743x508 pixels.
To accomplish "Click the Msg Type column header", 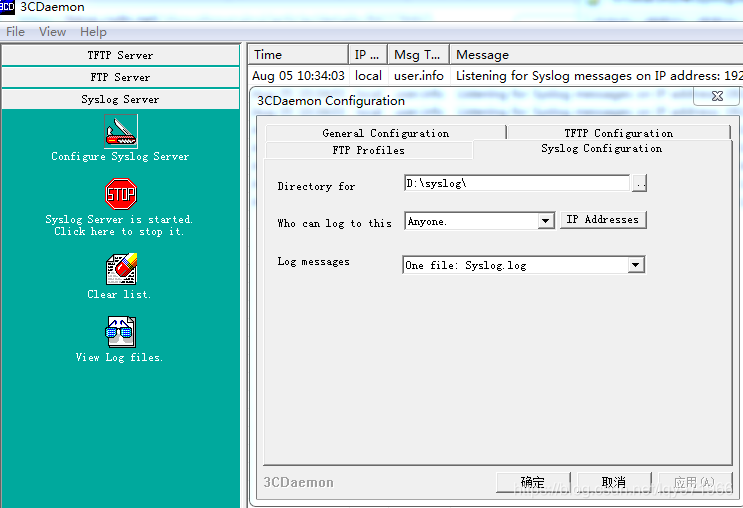I will [x=418, y=54].
